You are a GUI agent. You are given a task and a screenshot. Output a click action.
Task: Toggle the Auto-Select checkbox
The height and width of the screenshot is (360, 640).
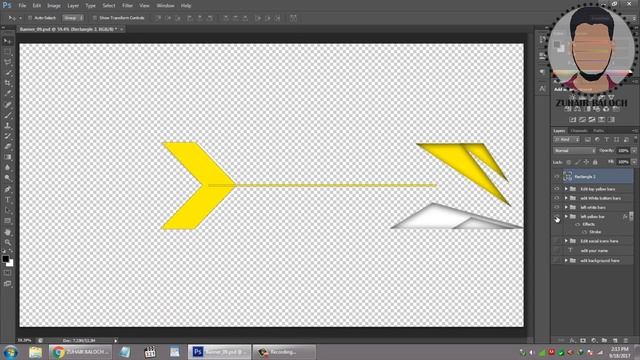(30, 18)
